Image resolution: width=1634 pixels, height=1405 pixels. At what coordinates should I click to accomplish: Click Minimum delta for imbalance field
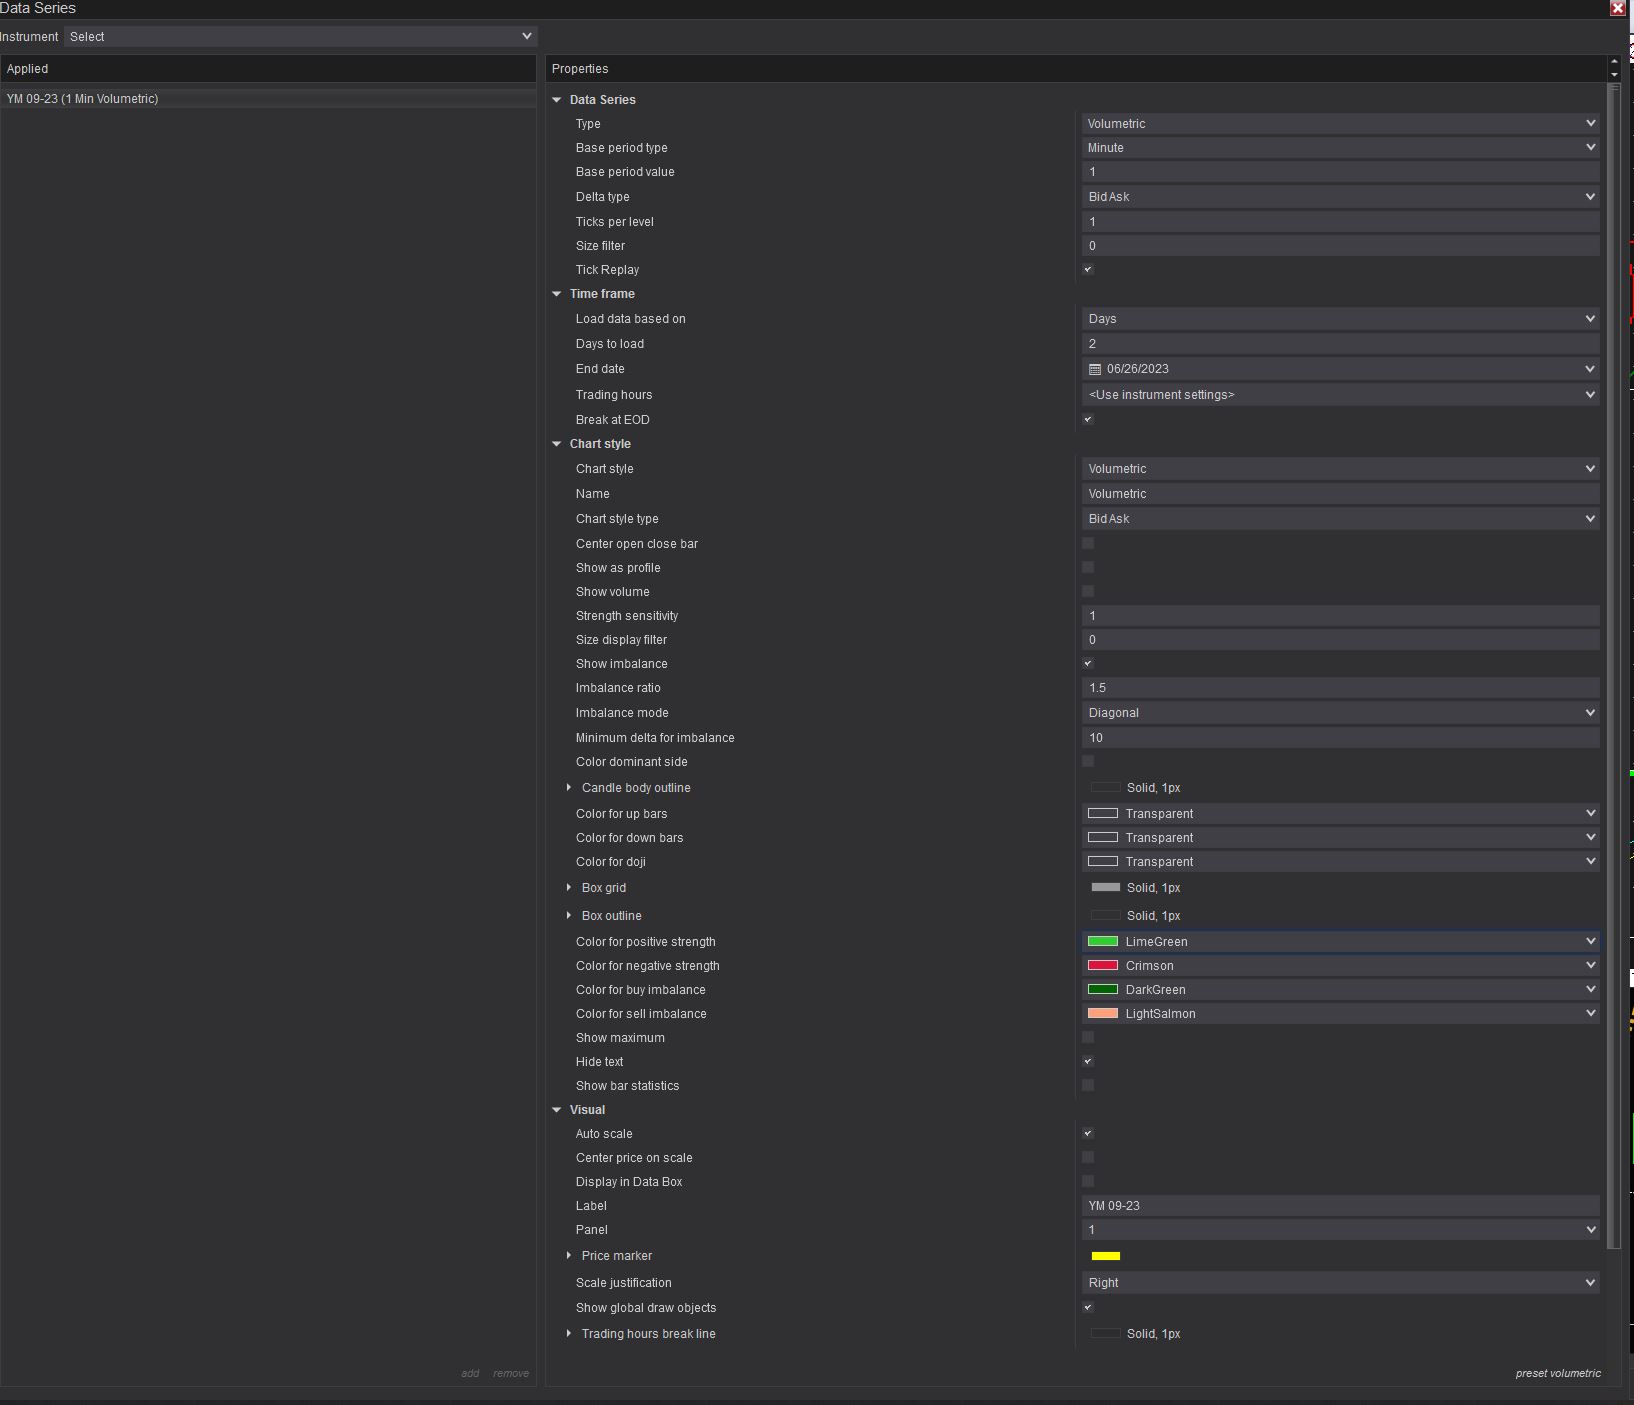click(x=1340, y=738)
